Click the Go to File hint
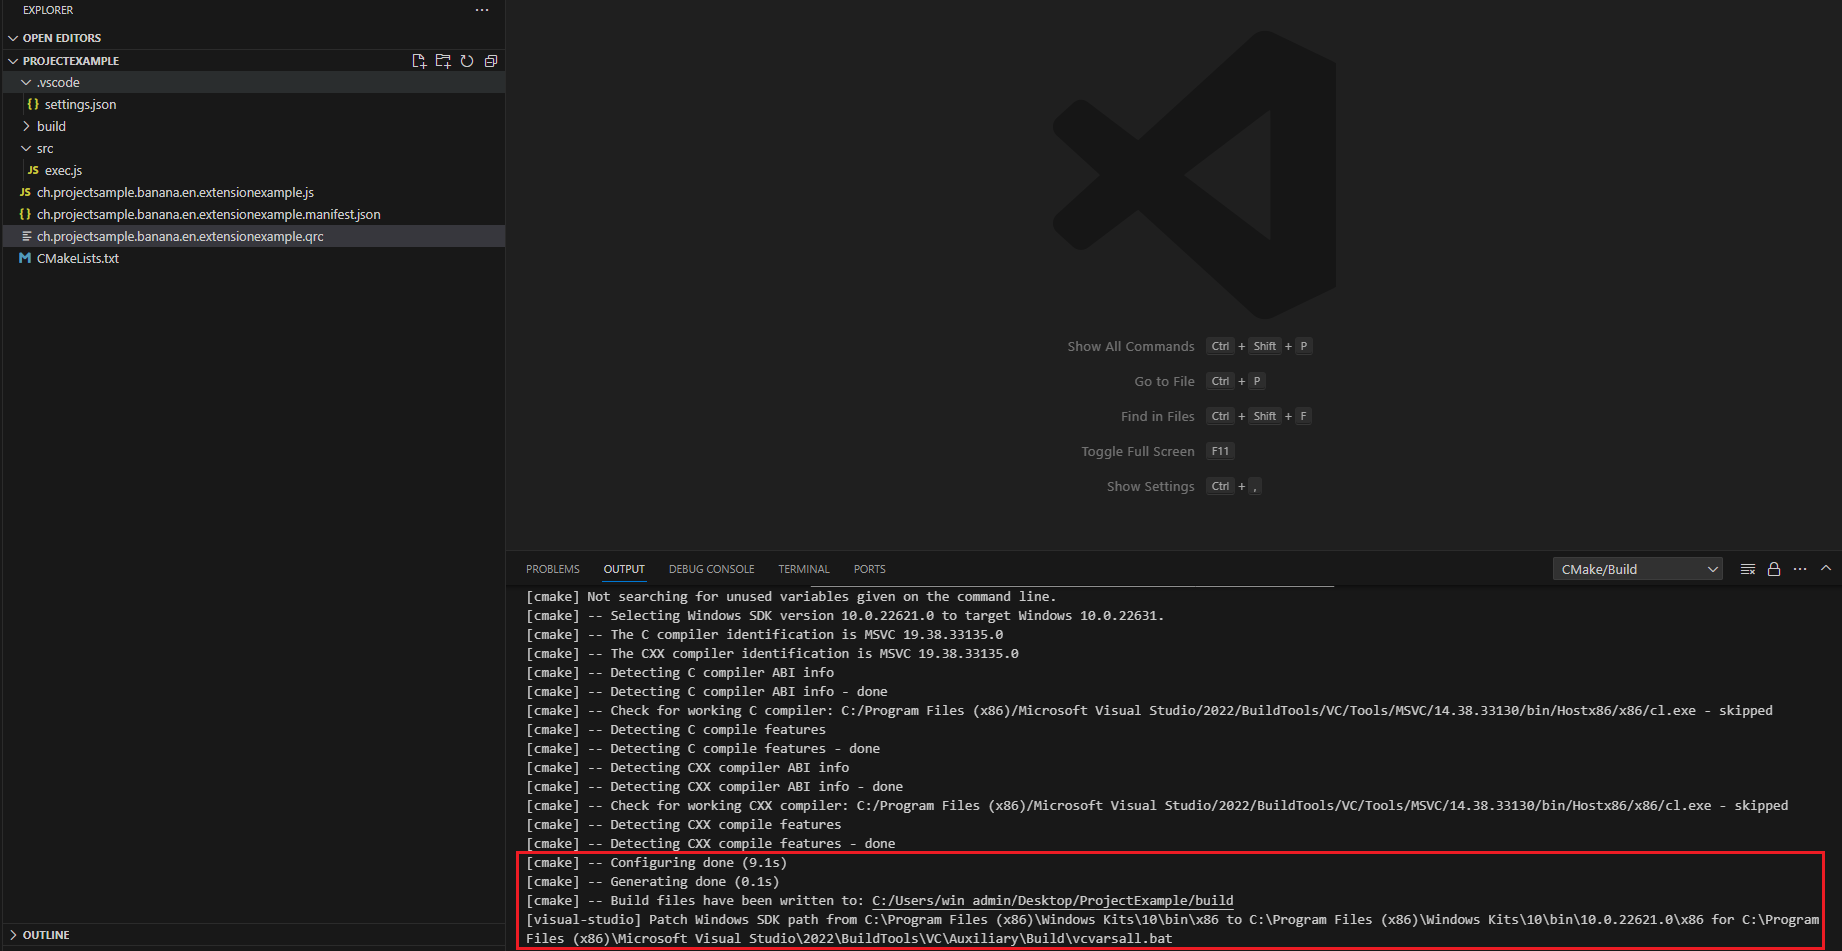Image resolution: width=1842 pixels, height=951 pixels. pyautogui.click(x=1164, y=381)
